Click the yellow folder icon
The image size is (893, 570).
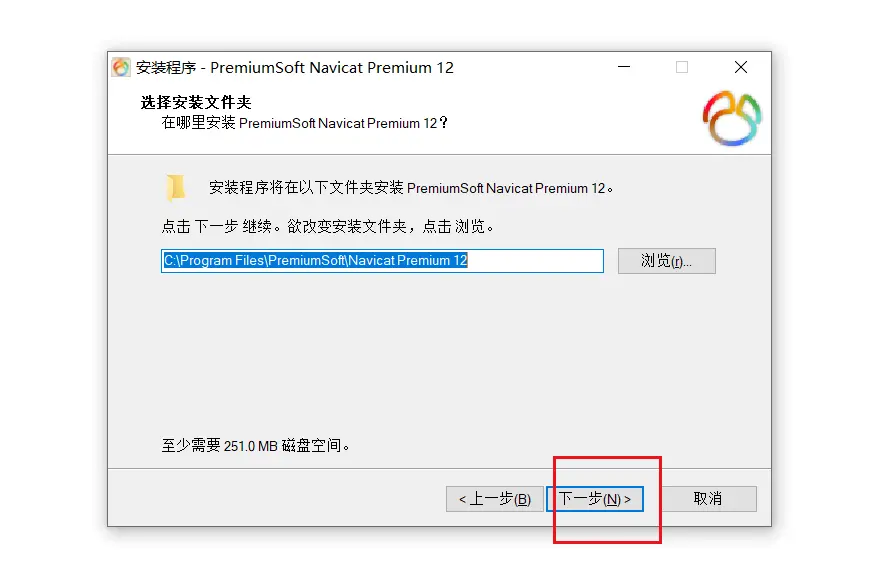coord(175,188)
